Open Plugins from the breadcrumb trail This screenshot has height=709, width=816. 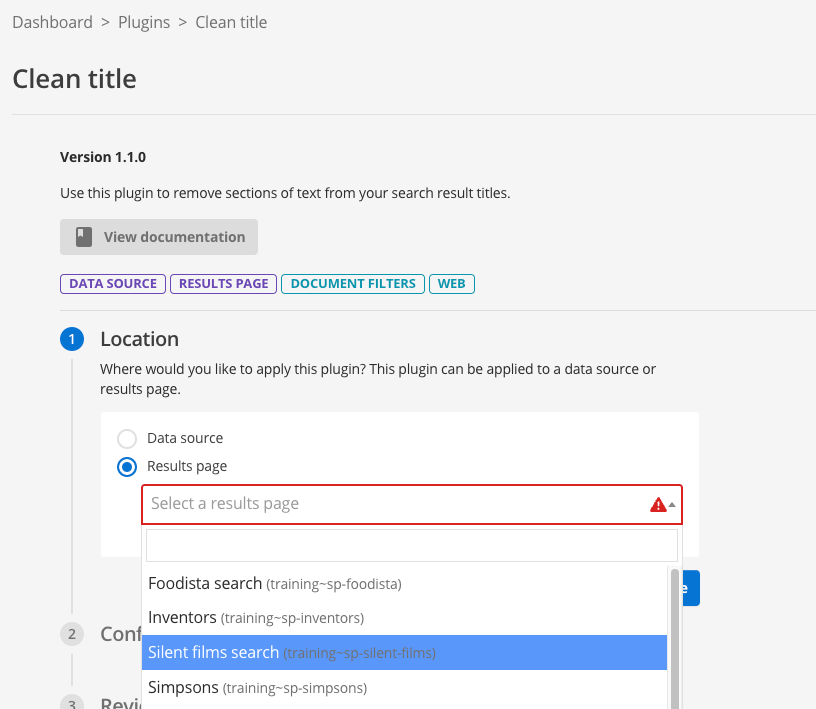[x=143, y=21]
